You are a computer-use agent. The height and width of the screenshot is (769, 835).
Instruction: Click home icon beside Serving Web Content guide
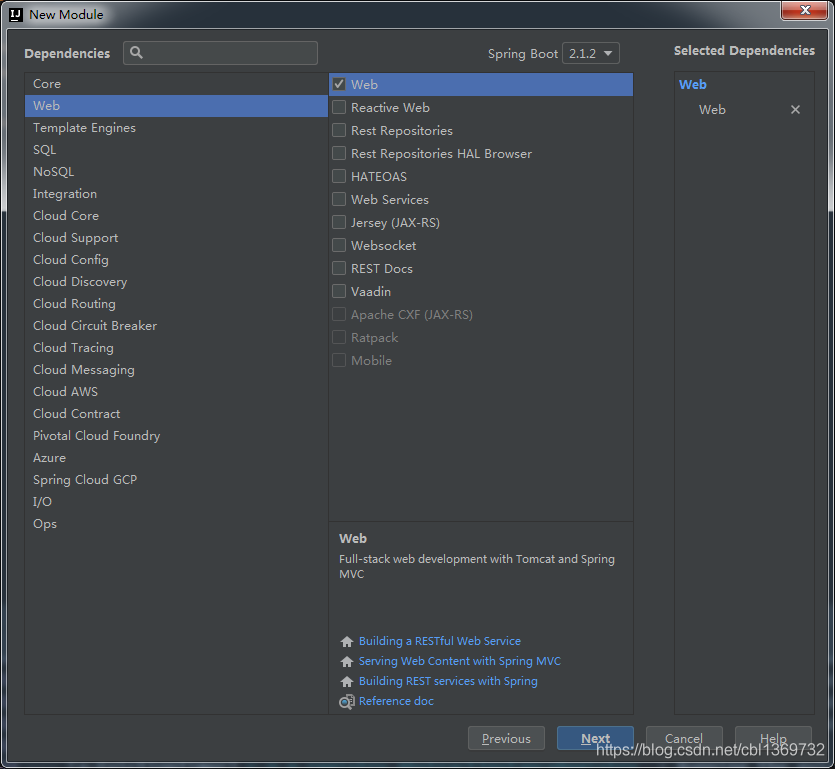347,662
